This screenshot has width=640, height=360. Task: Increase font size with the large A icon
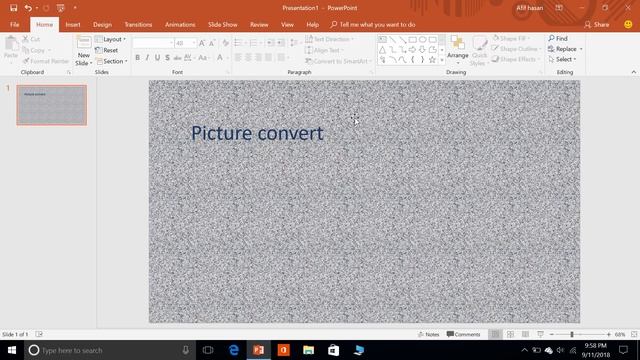pos(202,43)
